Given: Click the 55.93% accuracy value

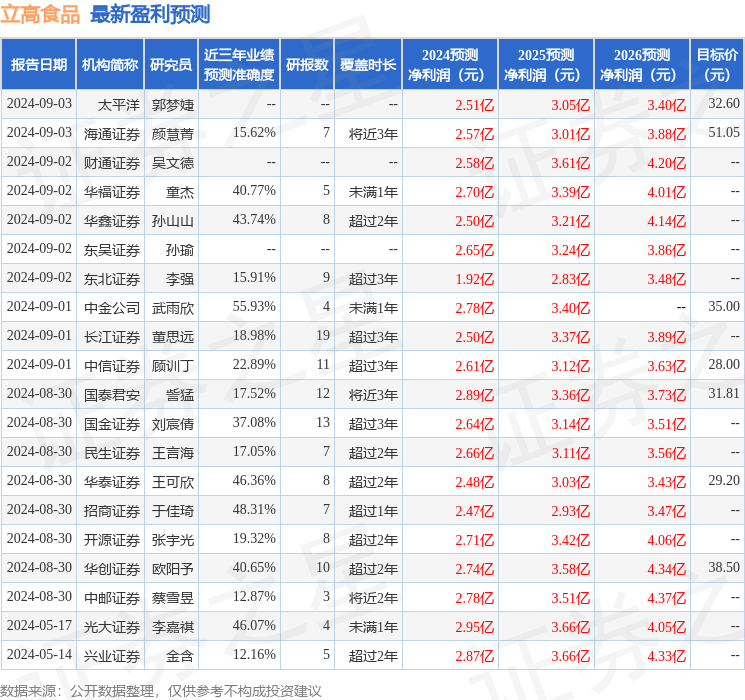Looking at the screenshot, I should (x=254, y=307).
